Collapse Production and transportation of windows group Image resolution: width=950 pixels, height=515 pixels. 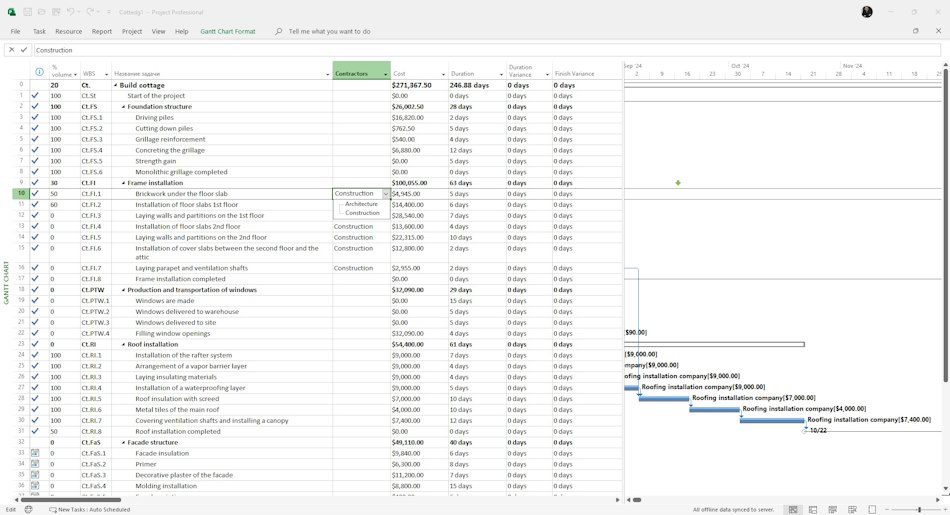[123, 290]
